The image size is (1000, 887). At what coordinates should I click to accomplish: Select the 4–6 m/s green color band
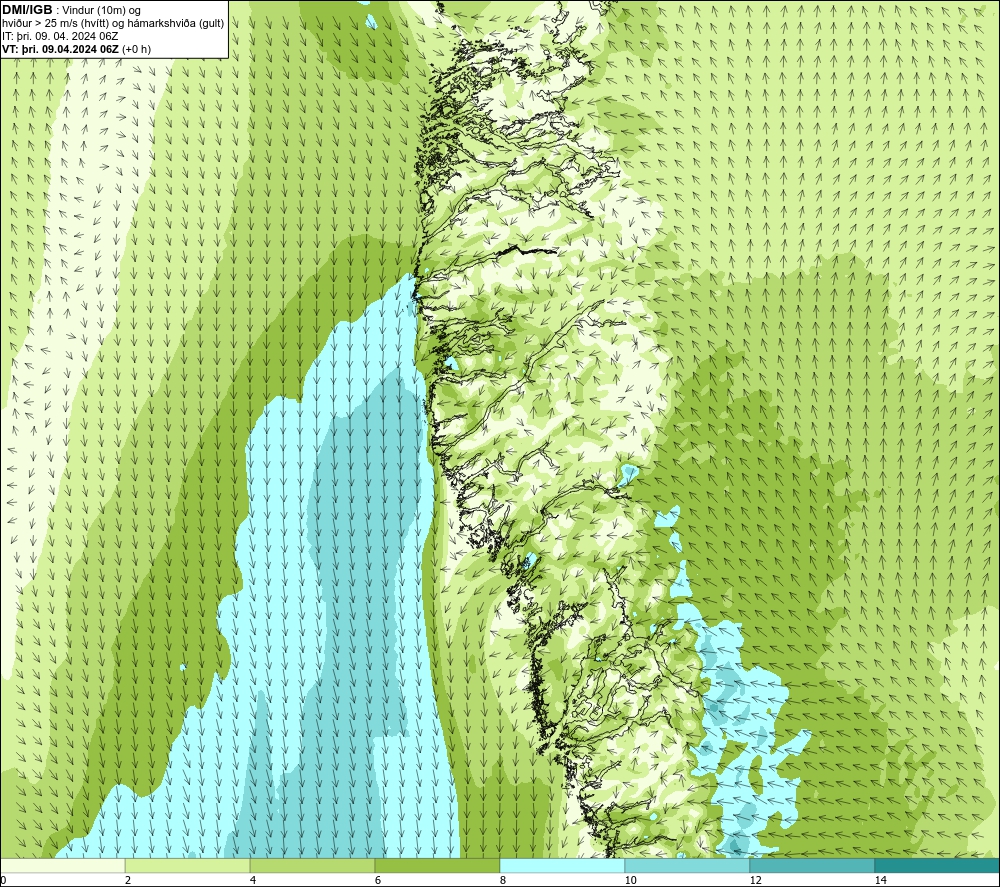coord(312,865)
